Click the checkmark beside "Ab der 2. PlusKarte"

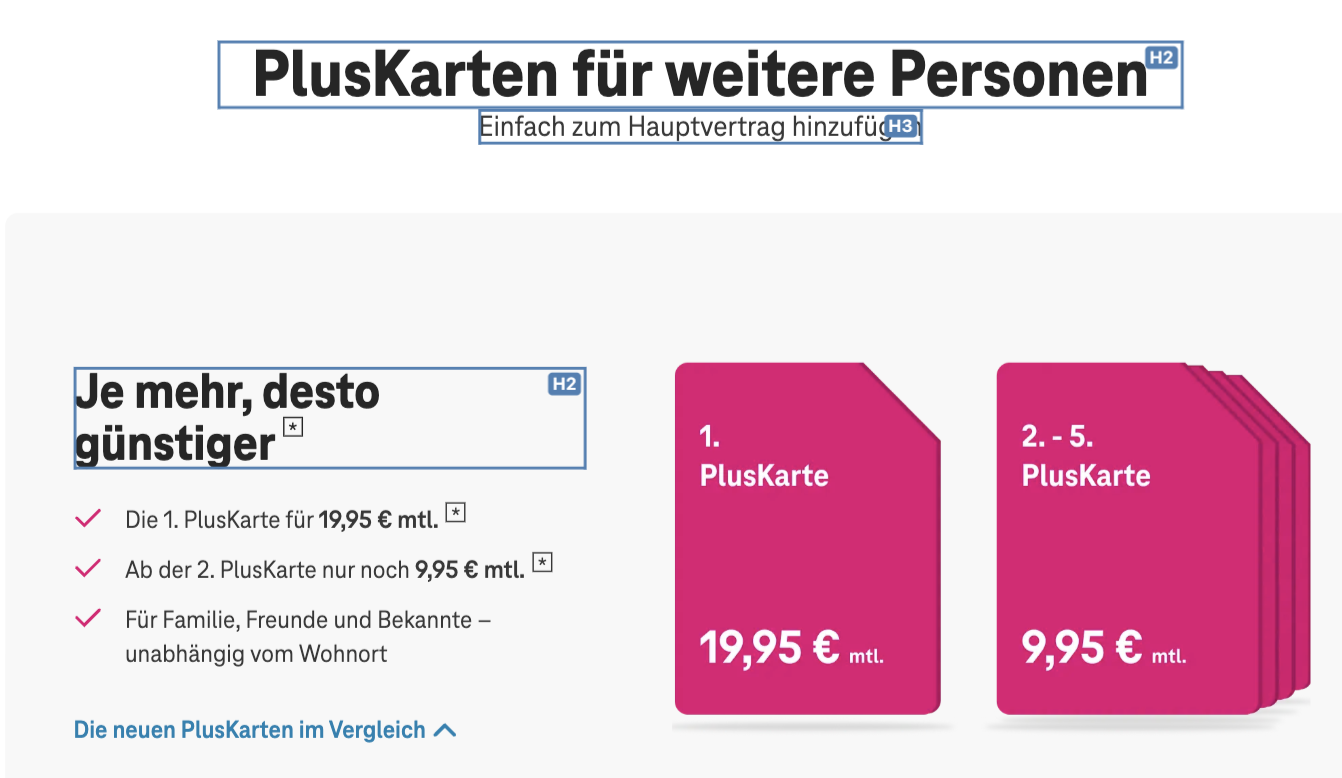88,568
